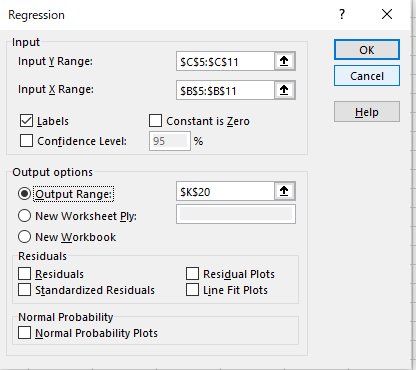Uncheck the Labels checkbox
The width and height of the screenshot is (416, 370).
pyautogui.click(x=26, y=121)
